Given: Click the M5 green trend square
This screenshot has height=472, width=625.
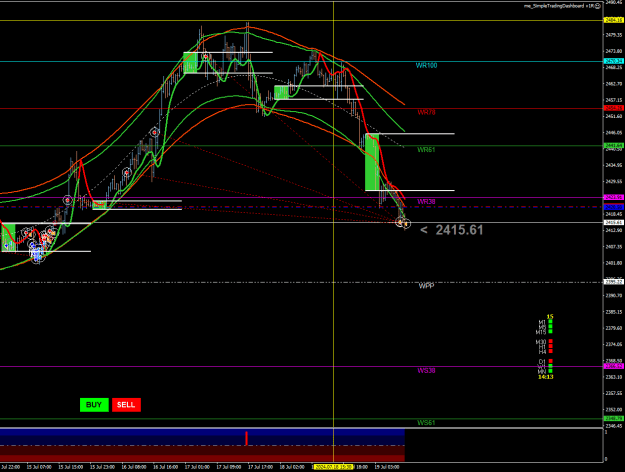Looking at the screenshot, I should [x=550, y=326].
